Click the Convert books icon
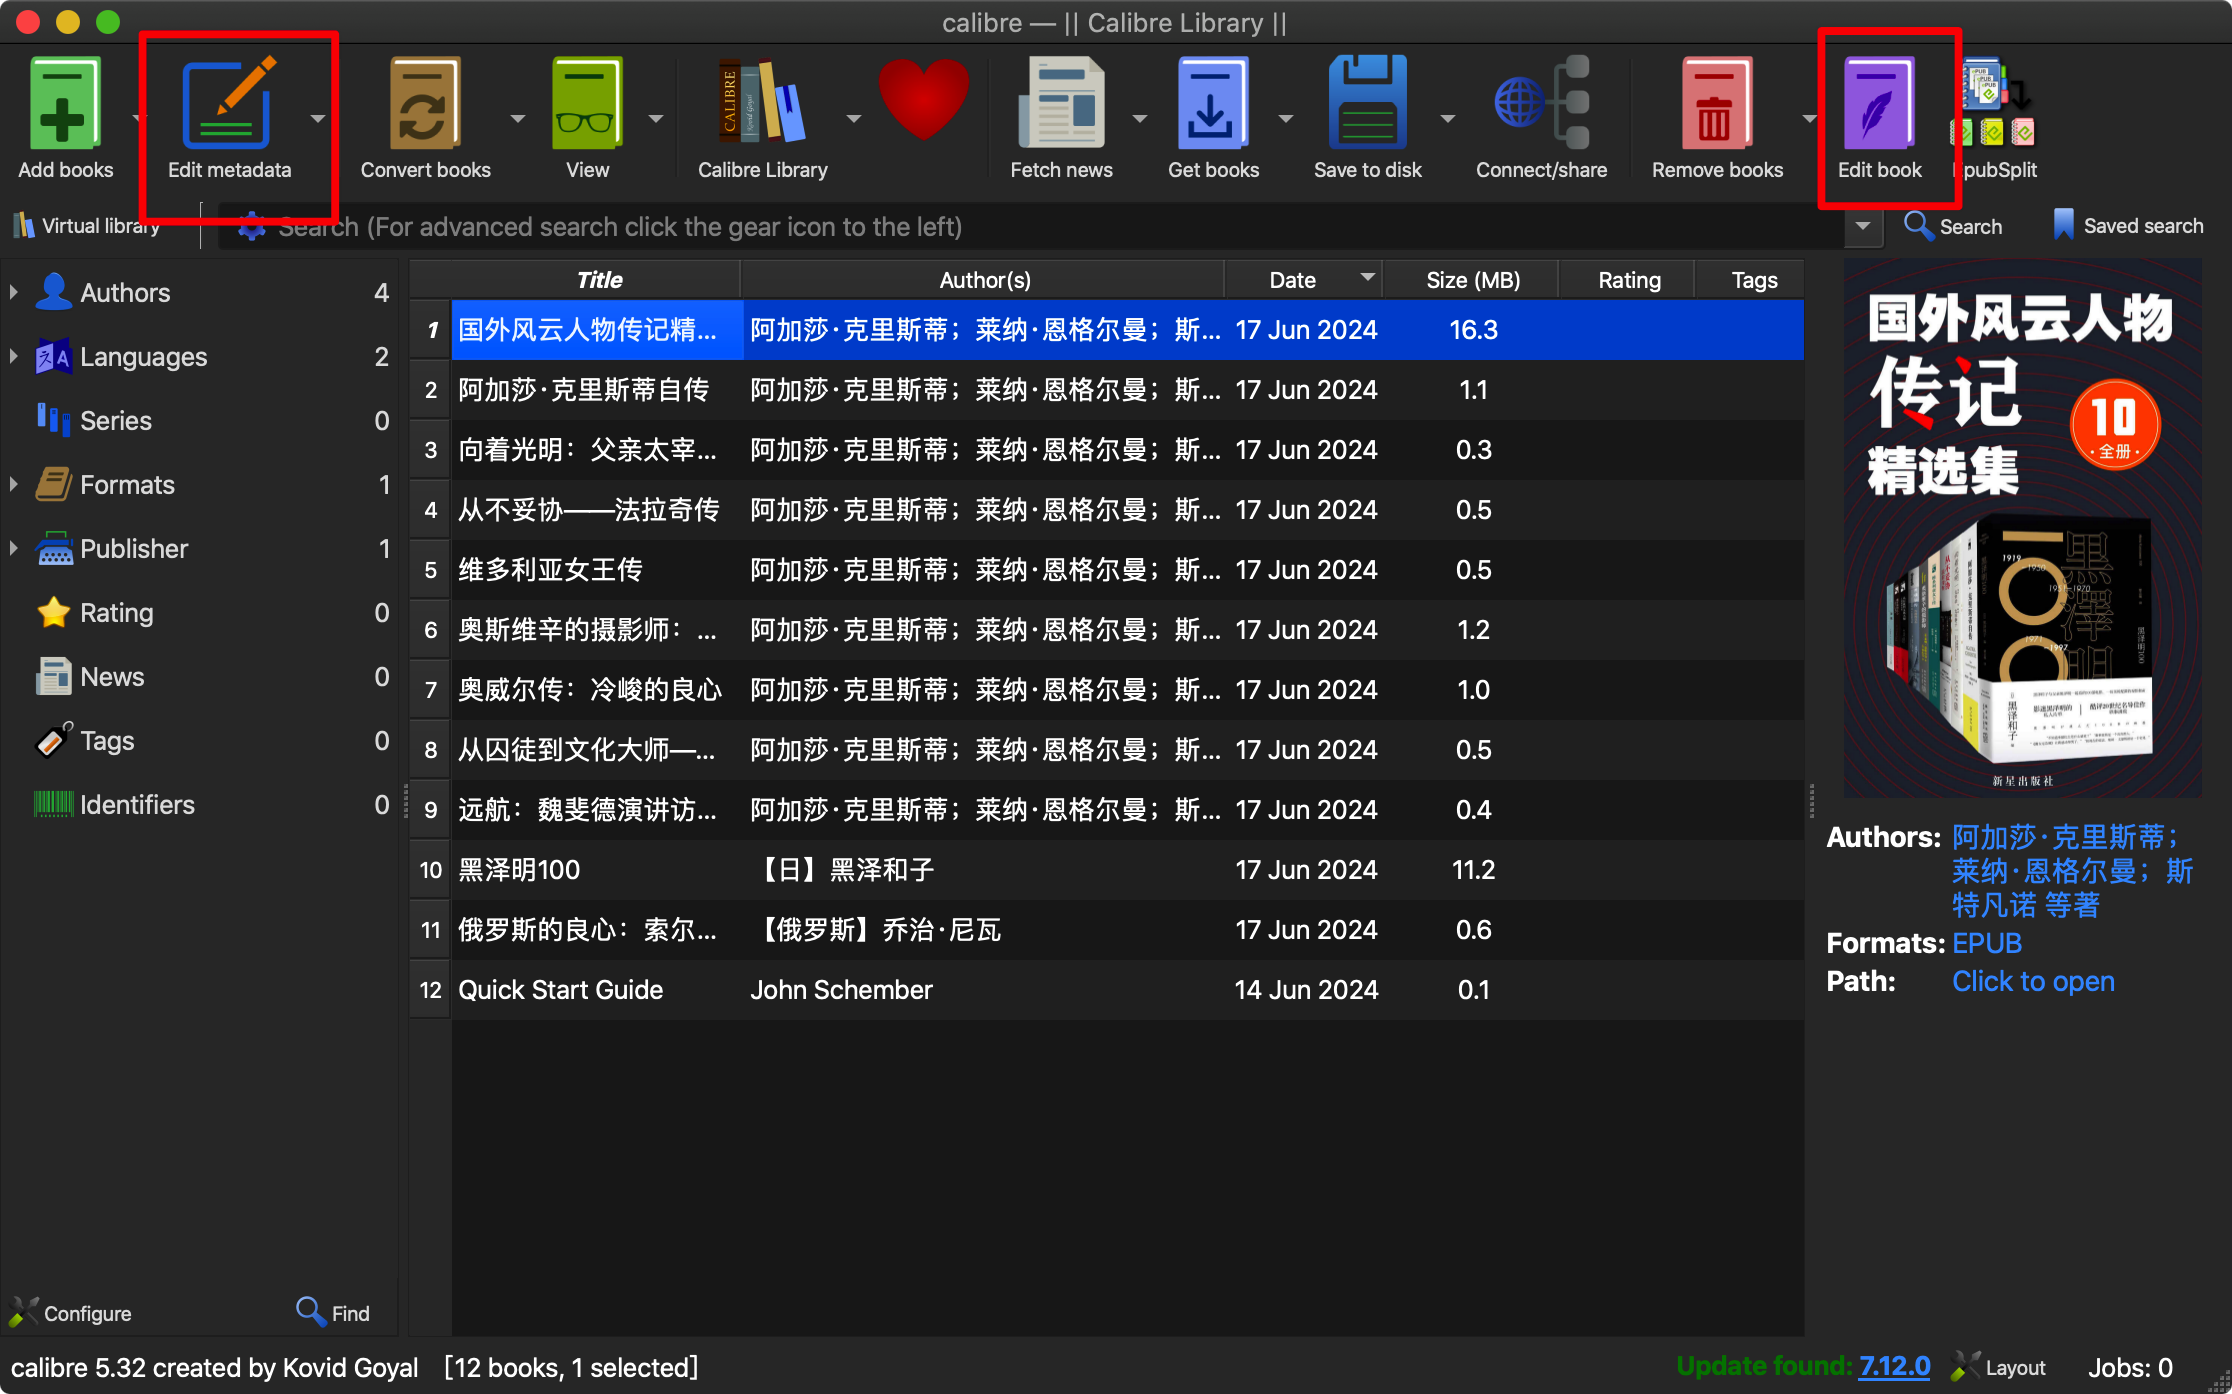This screenshot has width=2232, height=1394. (x=424, y=105)
